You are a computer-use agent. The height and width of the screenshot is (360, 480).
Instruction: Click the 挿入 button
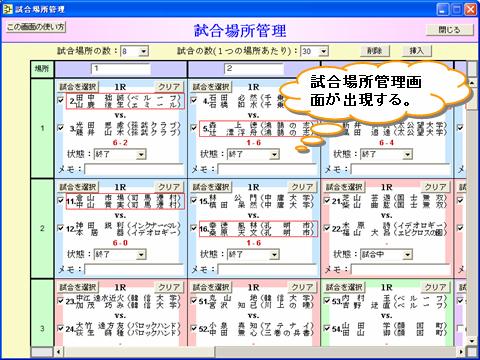click(416, 51)
